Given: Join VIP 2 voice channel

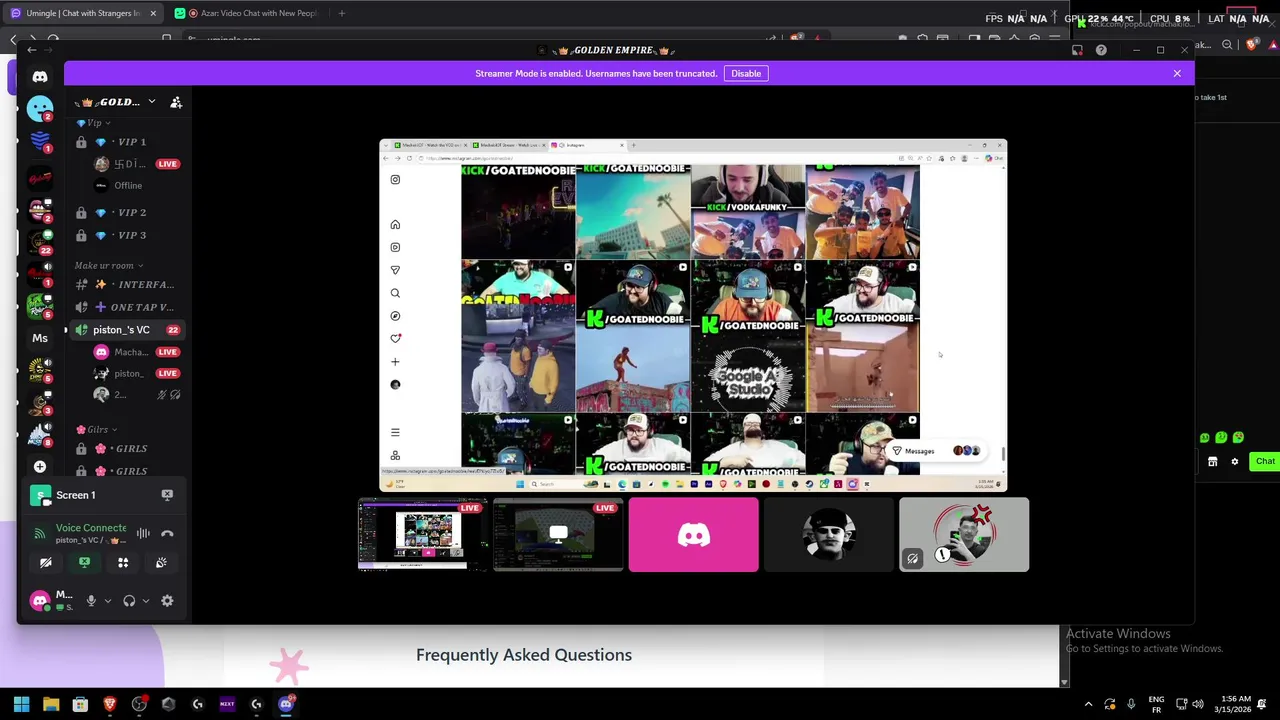Looking at the screenshot, I should click(x=126, y=213).
